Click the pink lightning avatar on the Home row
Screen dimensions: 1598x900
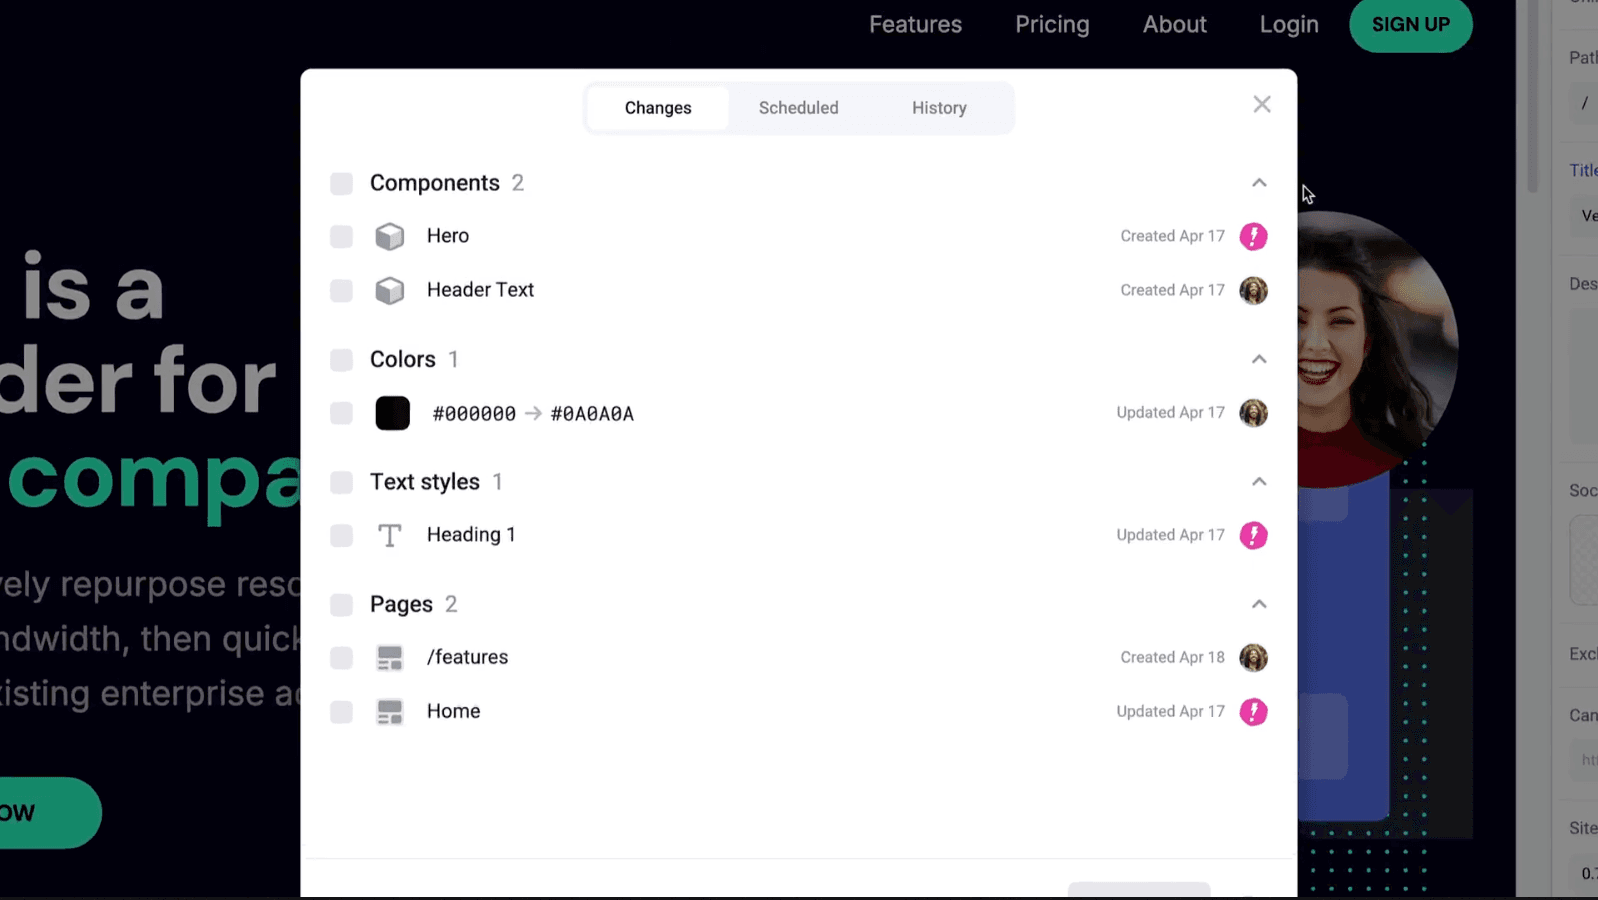(1253, 712)
